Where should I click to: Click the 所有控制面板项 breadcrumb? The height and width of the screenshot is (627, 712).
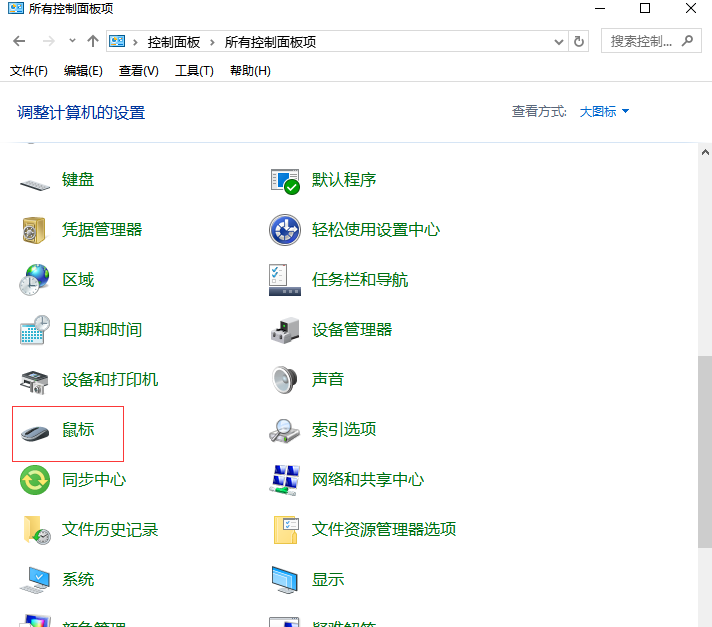270,42
